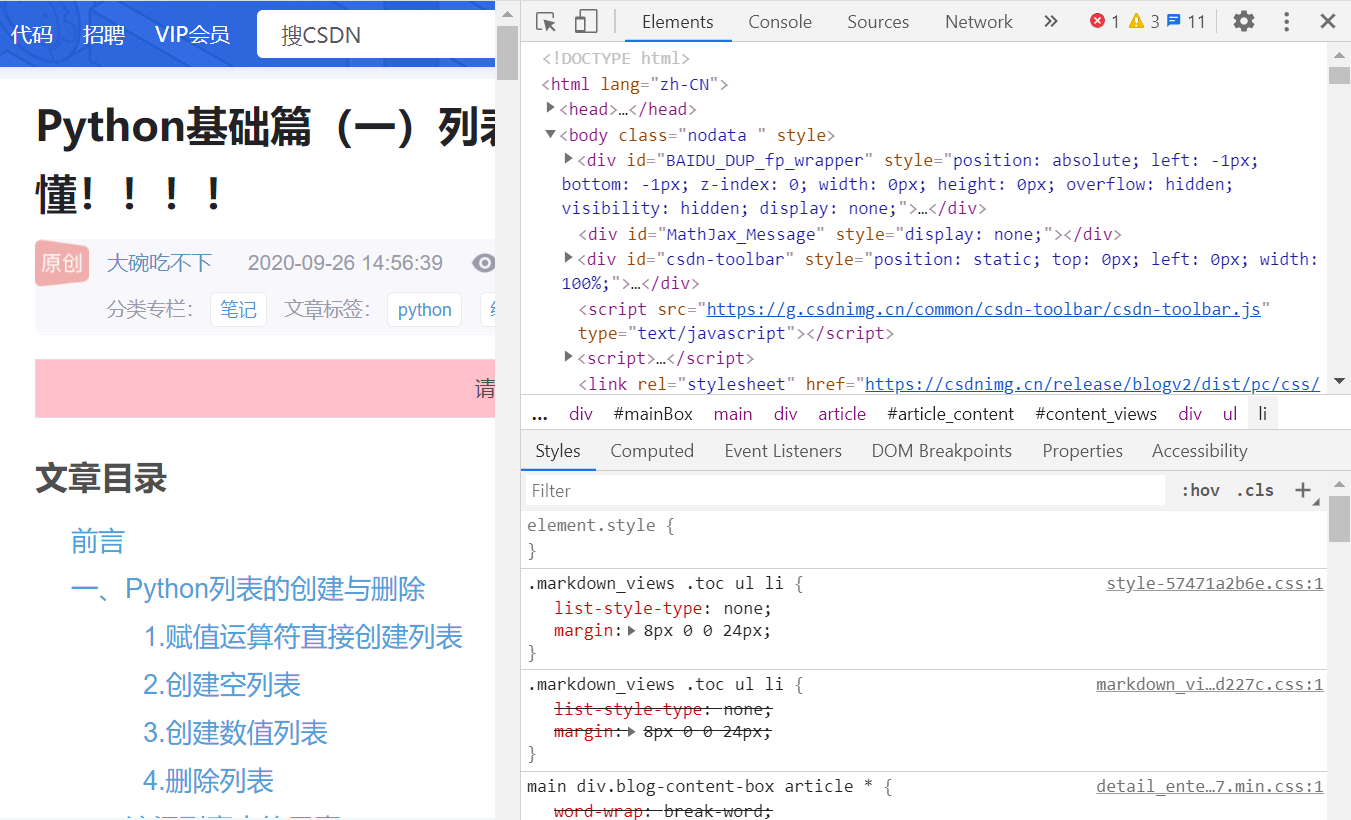Open the csdn-toolbar.js script URL
The height and width of the screenshot is (820, 1351).
click(984, 309)
